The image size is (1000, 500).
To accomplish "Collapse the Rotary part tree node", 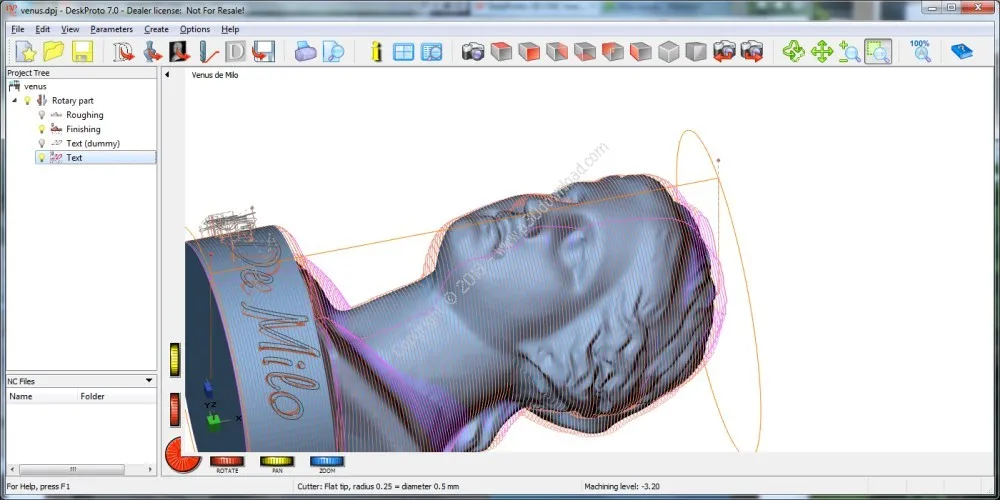I will click(x=14, y=101).
